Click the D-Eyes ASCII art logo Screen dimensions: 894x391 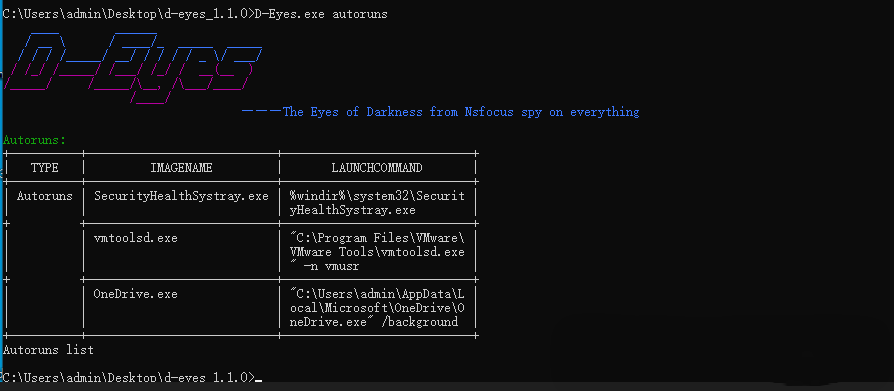(132, 68)
